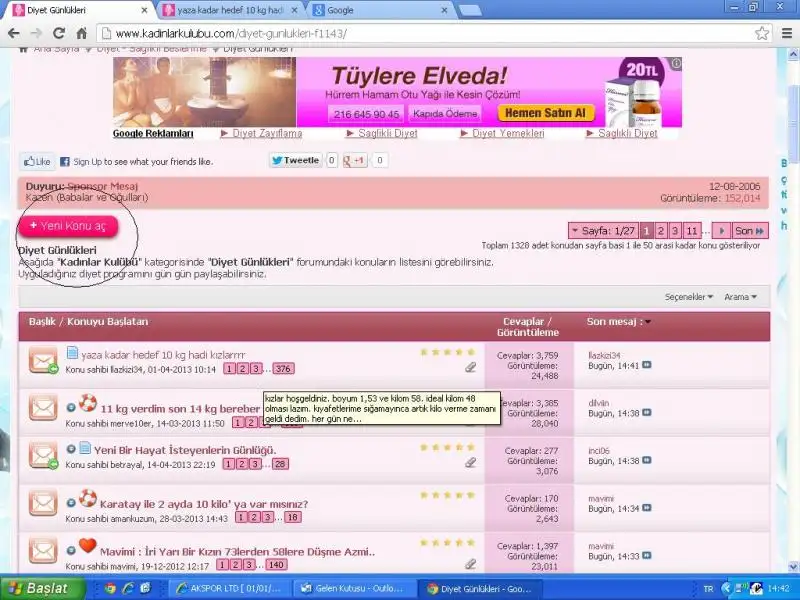Click the next page arrow in pagination
Screen dimensions: 800x600
721,231
